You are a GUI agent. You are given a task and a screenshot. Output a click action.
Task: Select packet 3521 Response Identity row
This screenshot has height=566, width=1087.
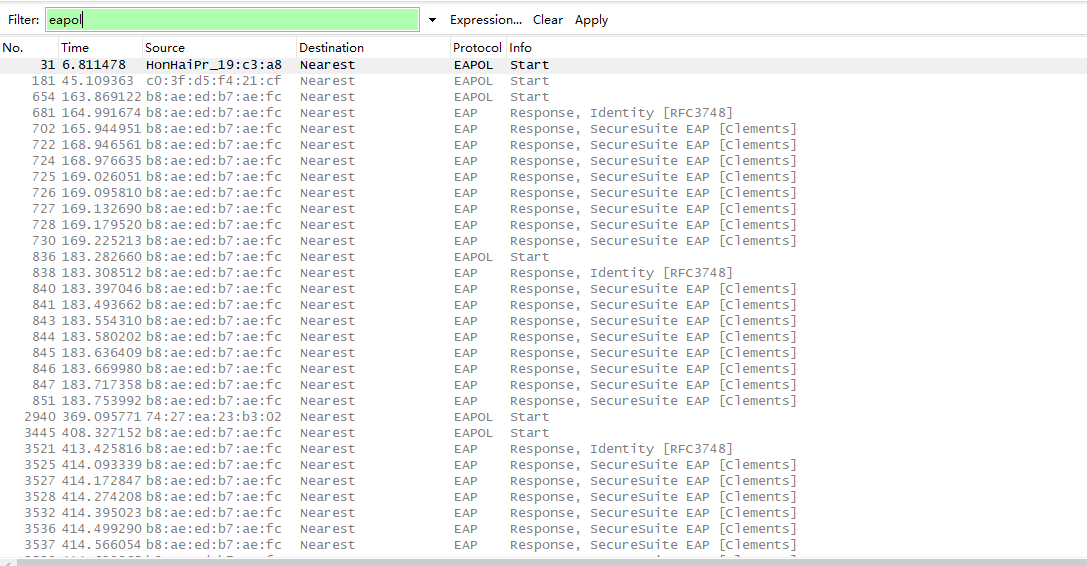pos(300,449)
